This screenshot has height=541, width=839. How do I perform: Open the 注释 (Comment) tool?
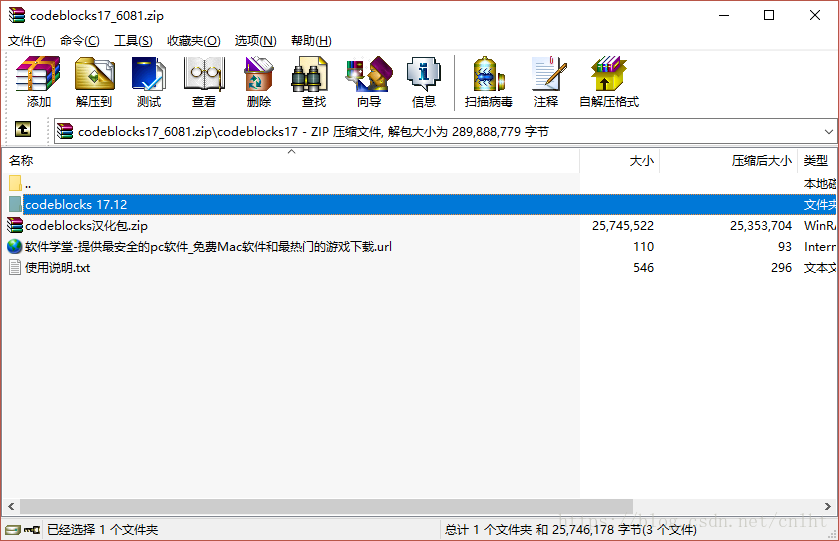click(548, 74)
